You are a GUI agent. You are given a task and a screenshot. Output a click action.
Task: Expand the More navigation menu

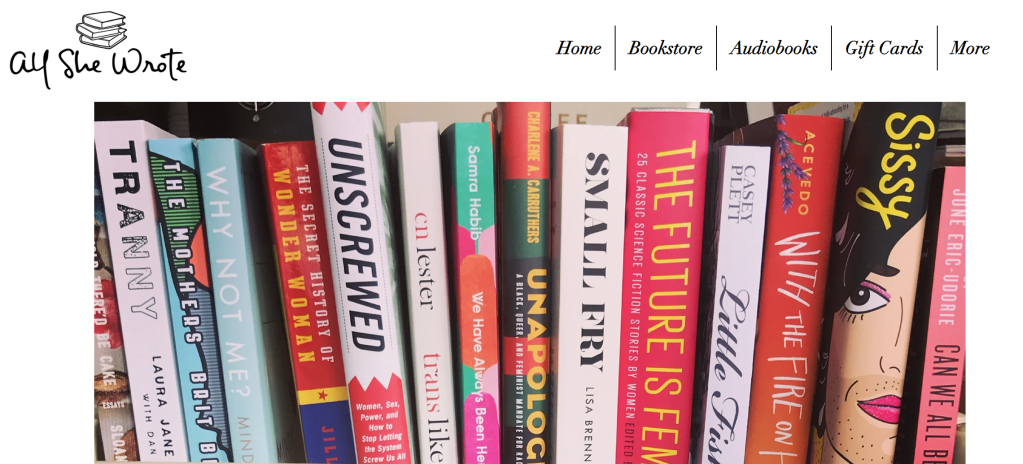[970, 48]
